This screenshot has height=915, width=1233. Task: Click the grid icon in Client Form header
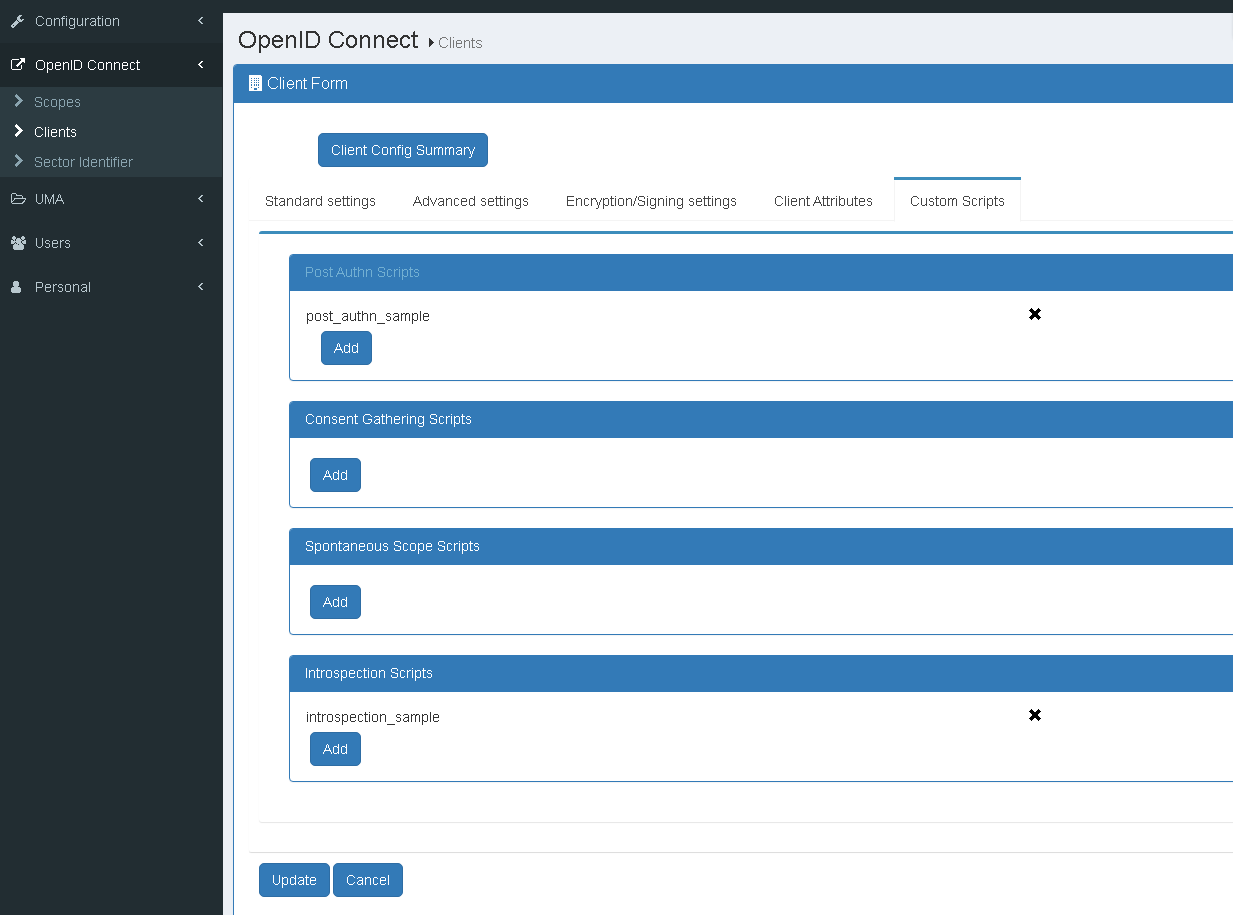click(x=256, y=83)
